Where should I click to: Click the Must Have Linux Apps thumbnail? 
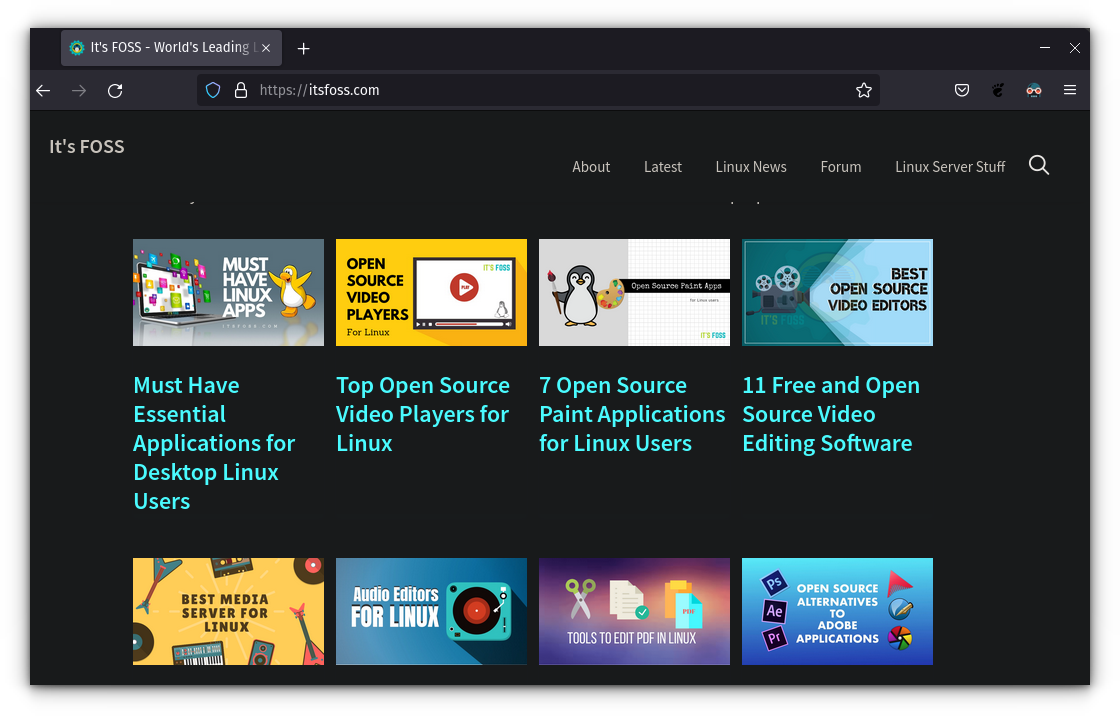pyautogui.click(x=229, y=293)
